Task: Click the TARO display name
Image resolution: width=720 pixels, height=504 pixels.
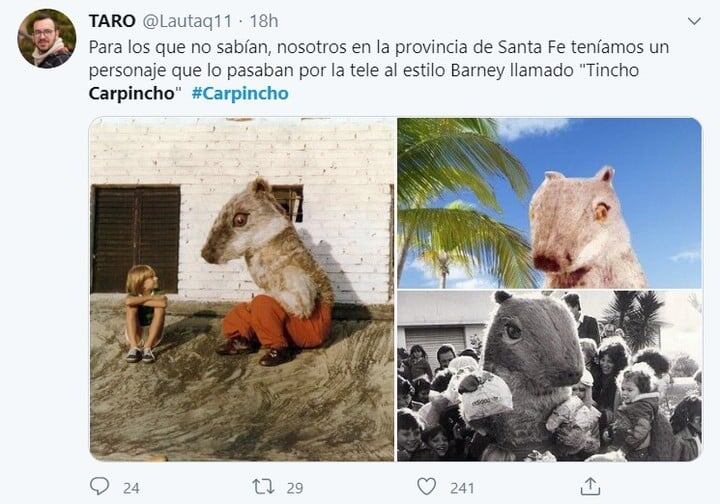Action: pyautogui.click(x=112, y=21)
